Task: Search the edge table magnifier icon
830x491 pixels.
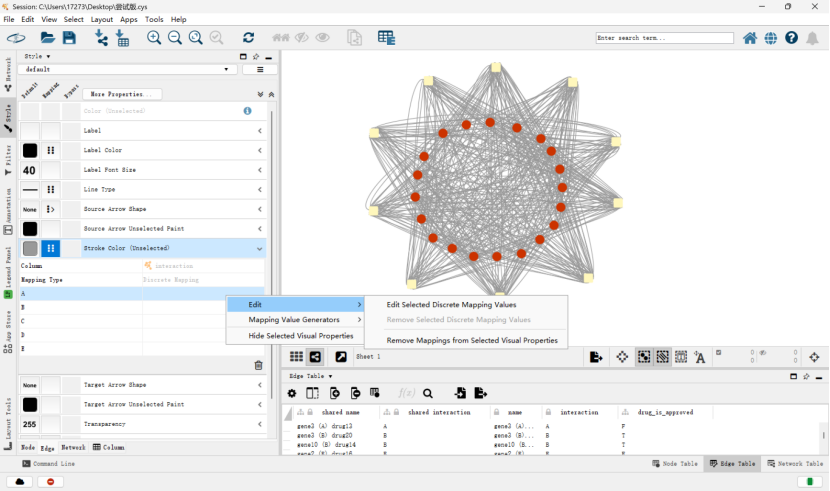Action: (x=428, y=393)
